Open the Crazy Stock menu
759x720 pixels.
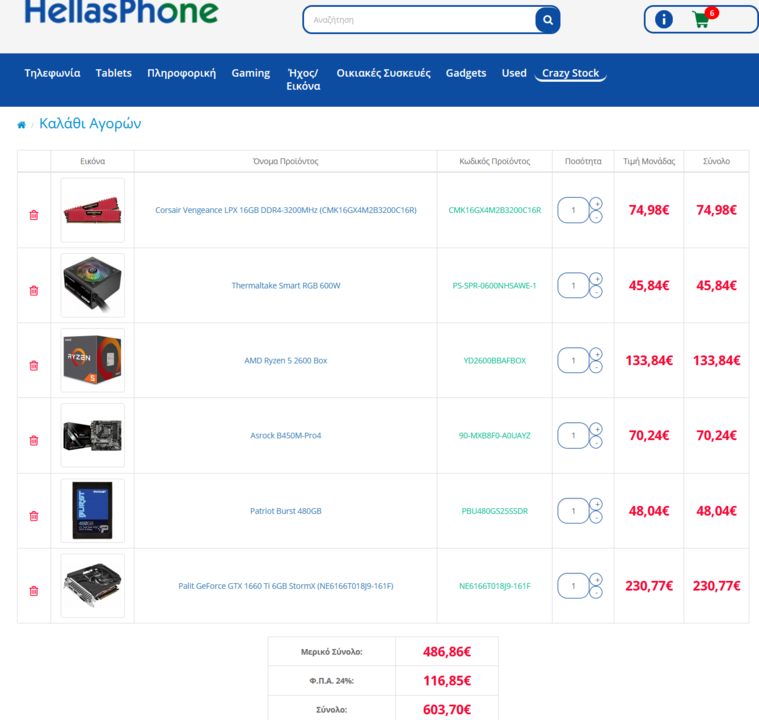tap(570, 73)
